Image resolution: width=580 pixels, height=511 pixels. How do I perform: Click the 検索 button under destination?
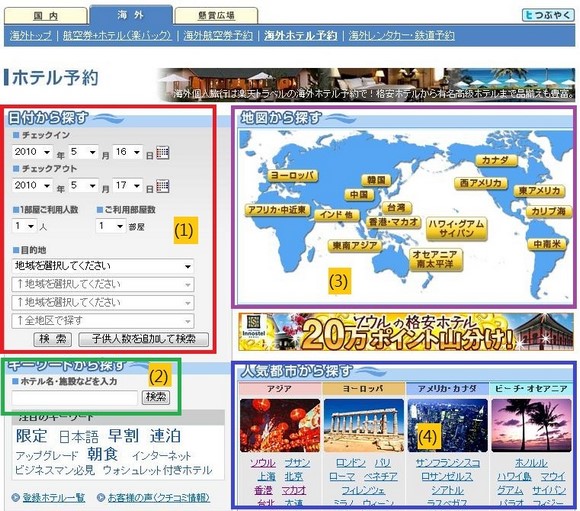coord(53,339)
